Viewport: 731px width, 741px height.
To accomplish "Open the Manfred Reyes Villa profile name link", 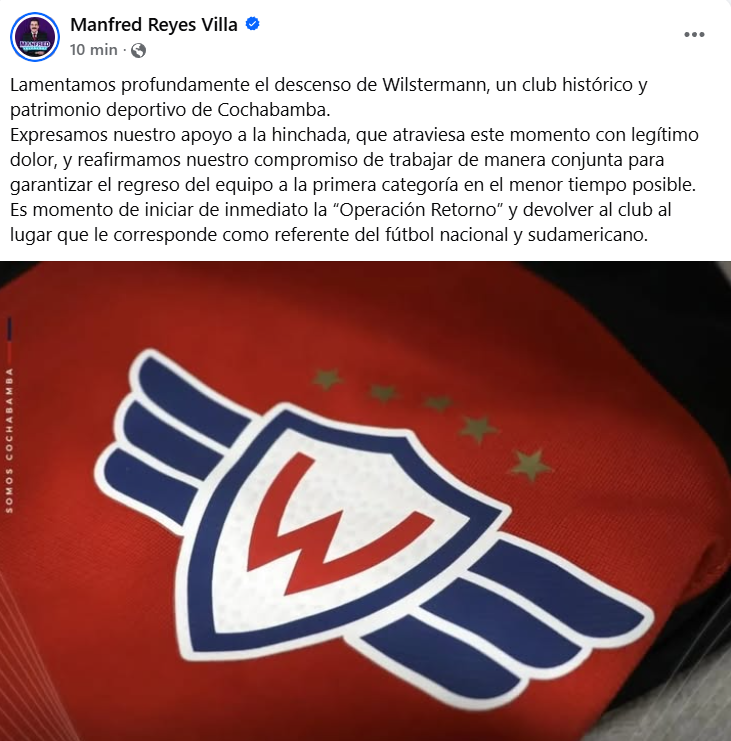I will (x=154, y=25).
